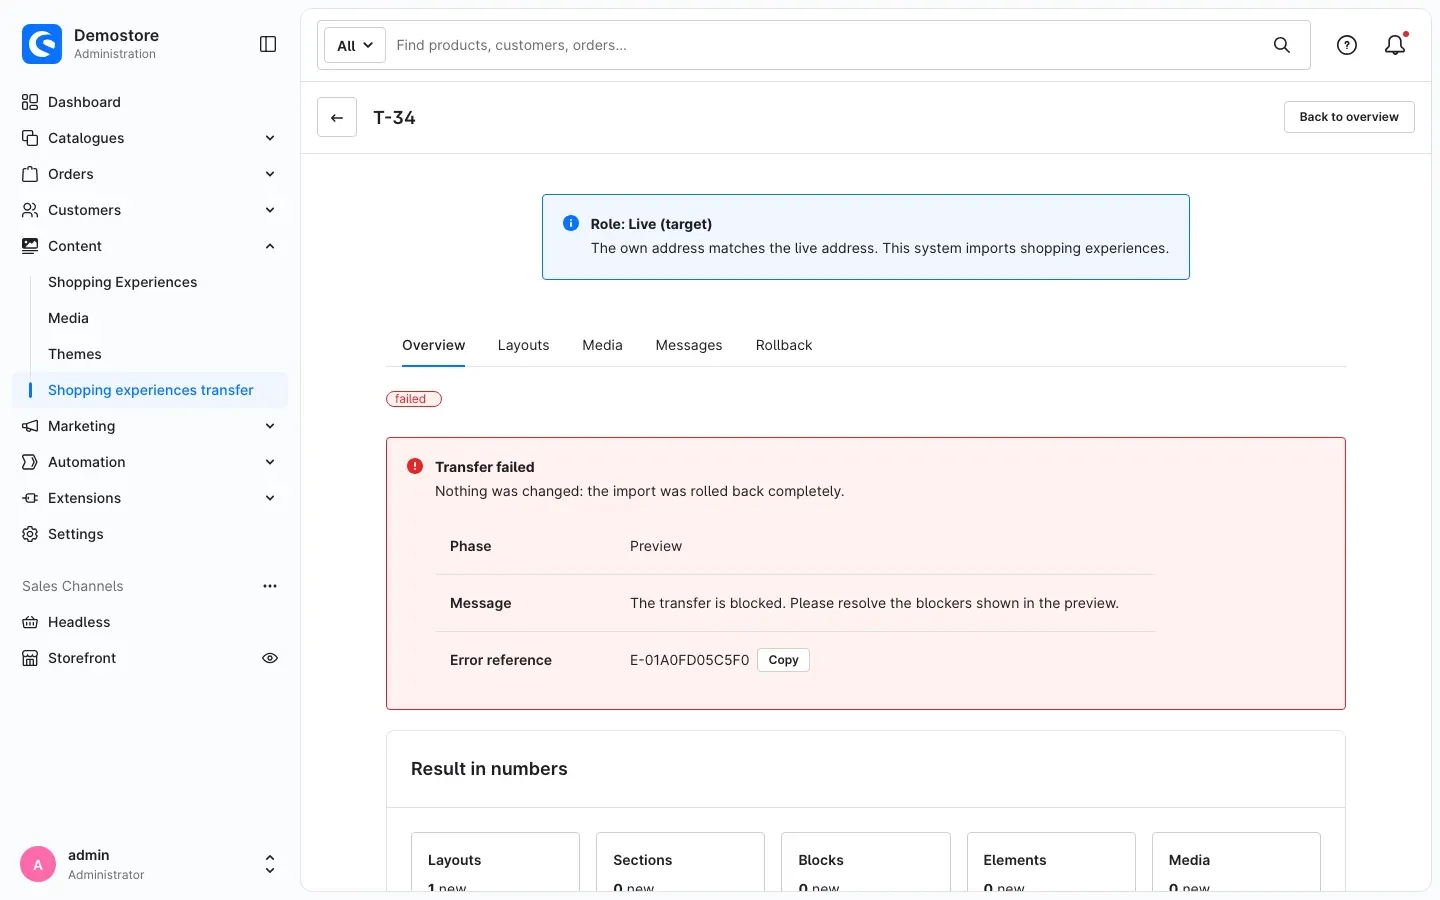Image resolution: width=1440 pixels, height=900 pixels.
Task: Click the Headless basket icon
Action: click(x=30, y=622)
